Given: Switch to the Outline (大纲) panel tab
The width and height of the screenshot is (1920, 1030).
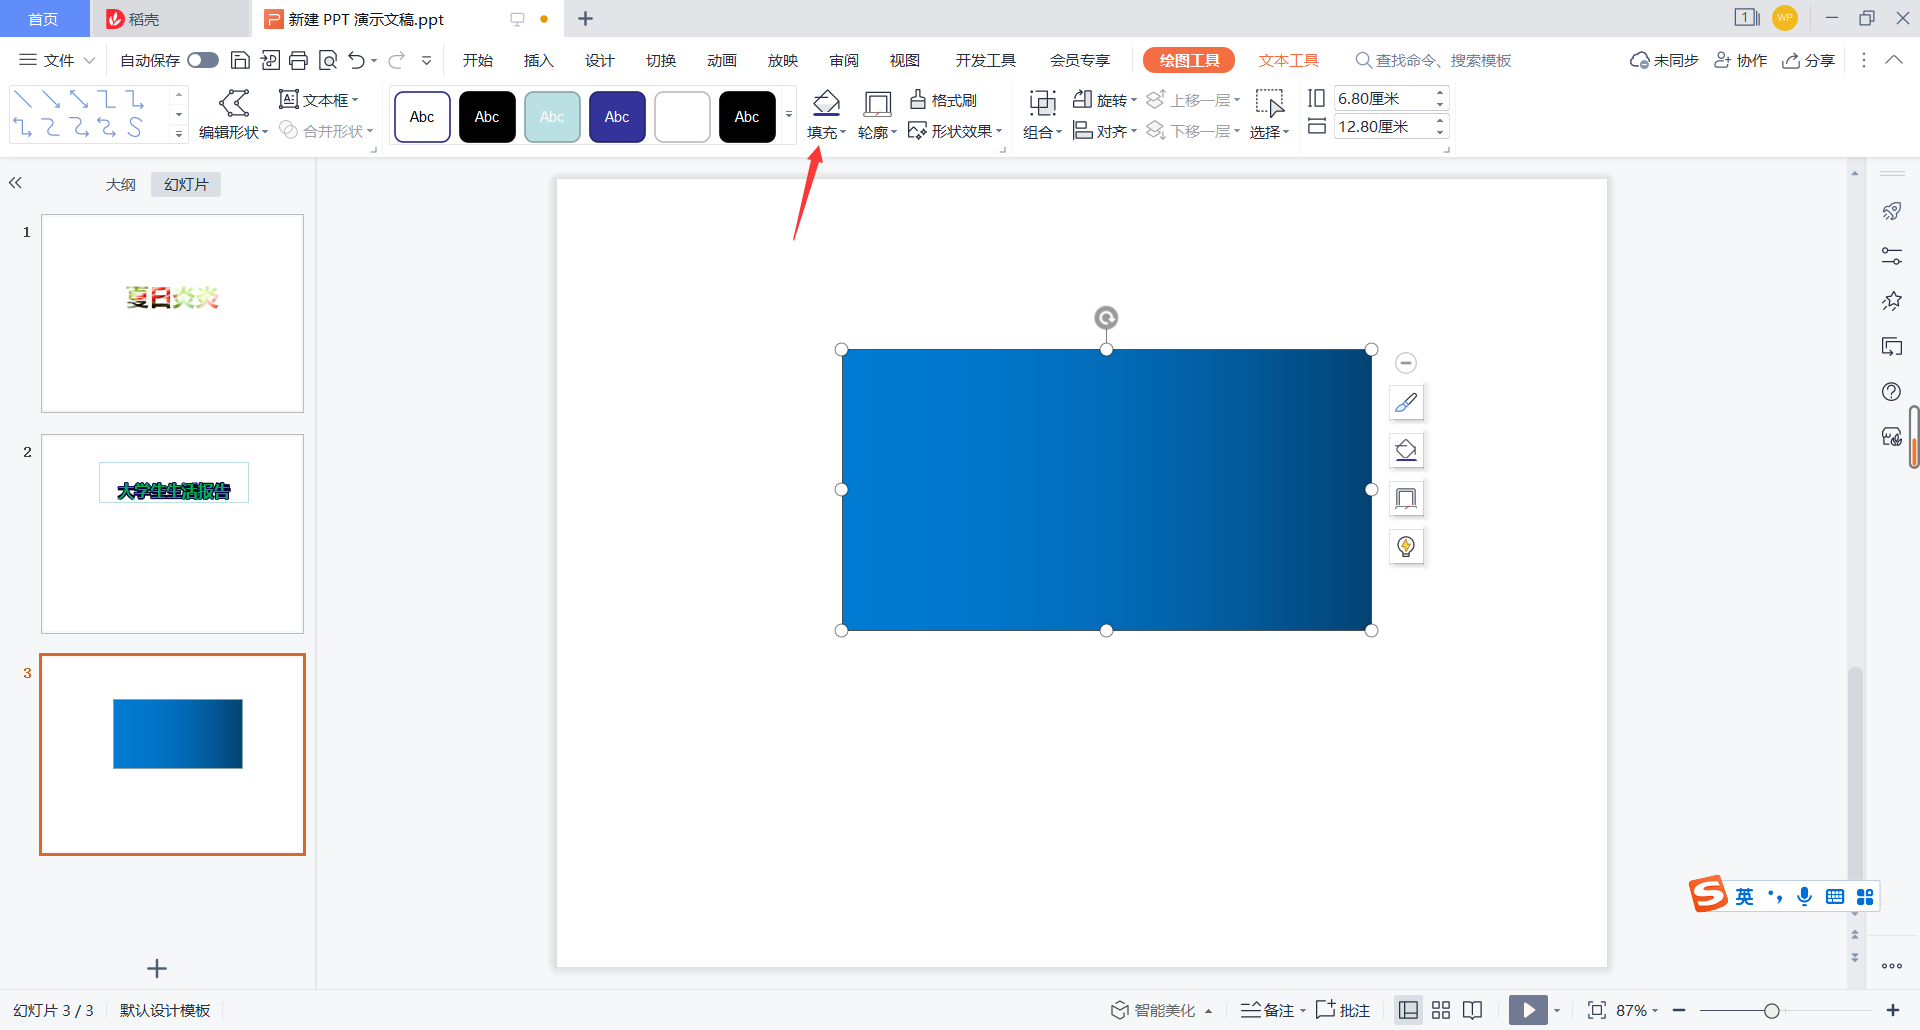Looking at the screenshot, I should 121,184.
